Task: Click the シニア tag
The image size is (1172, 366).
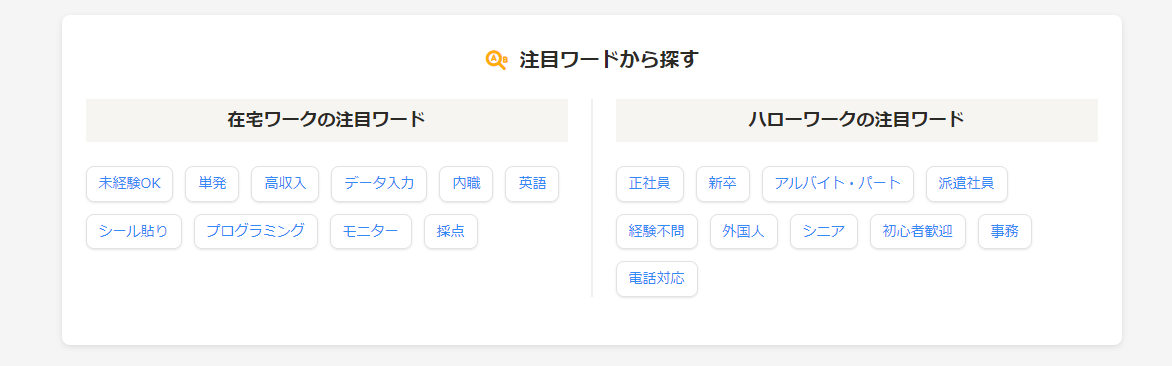Action: (824, 232)
